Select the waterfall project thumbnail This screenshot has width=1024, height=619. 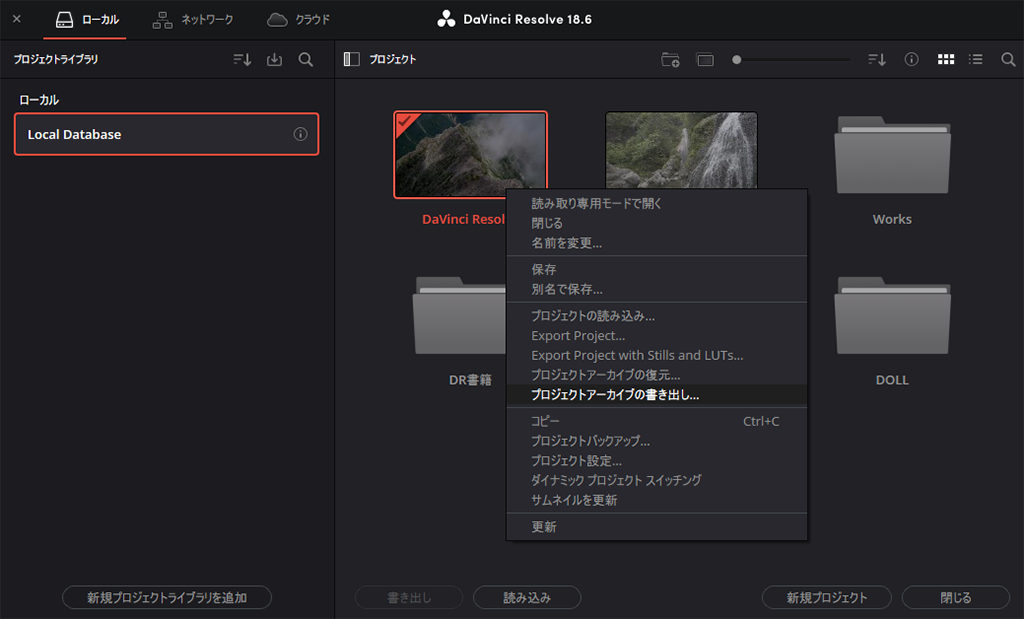681,150
